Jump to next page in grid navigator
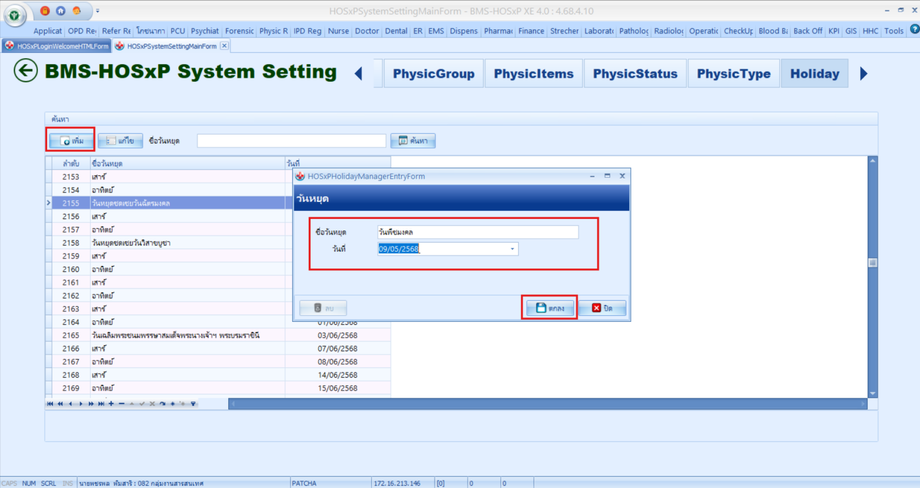This screenshot has width=920, height=488. point(90,404)
